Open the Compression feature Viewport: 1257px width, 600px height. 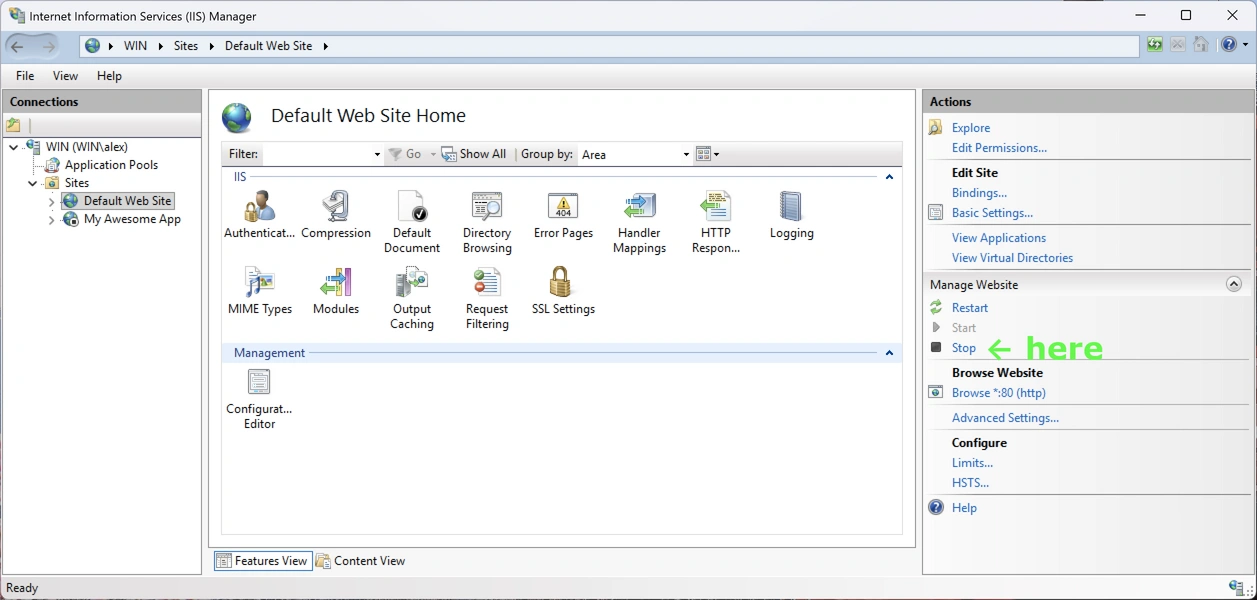(x=336, y=216)
